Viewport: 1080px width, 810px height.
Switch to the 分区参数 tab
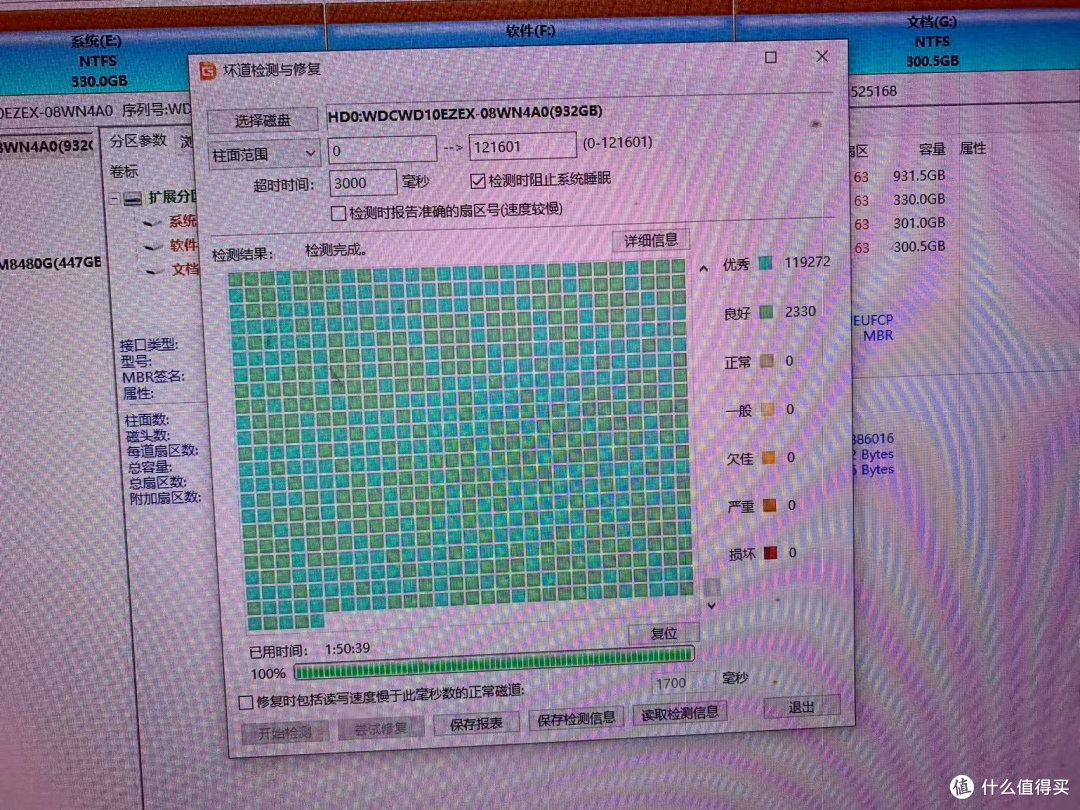click(x=138, y=141)
